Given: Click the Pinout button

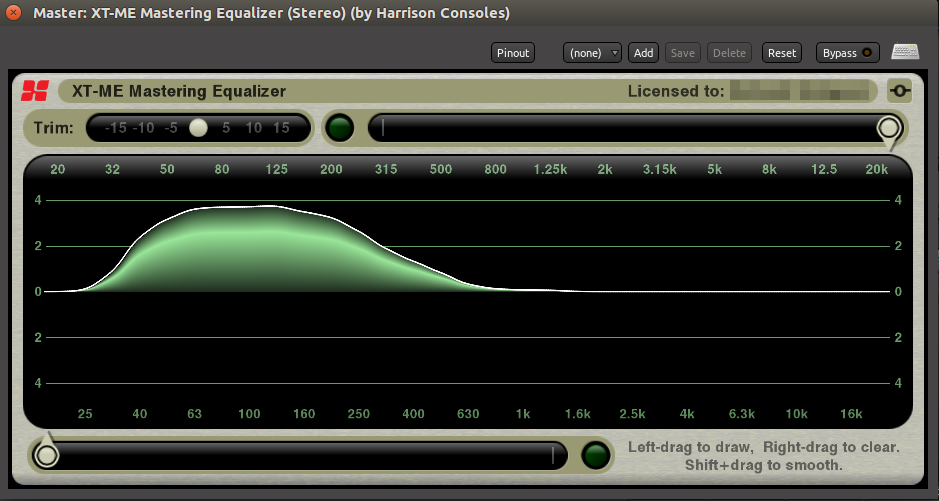Looking at the screenshot, I should 513,53.
